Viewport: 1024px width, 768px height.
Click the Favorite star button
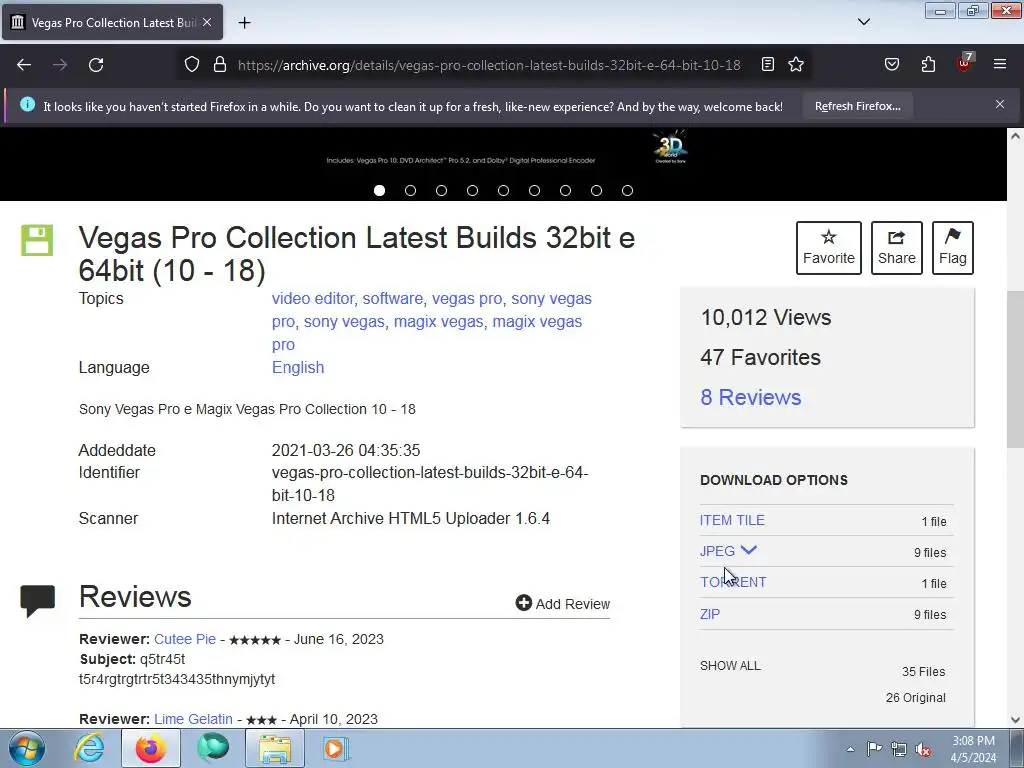pyautogui.click(x=829, y=248)
